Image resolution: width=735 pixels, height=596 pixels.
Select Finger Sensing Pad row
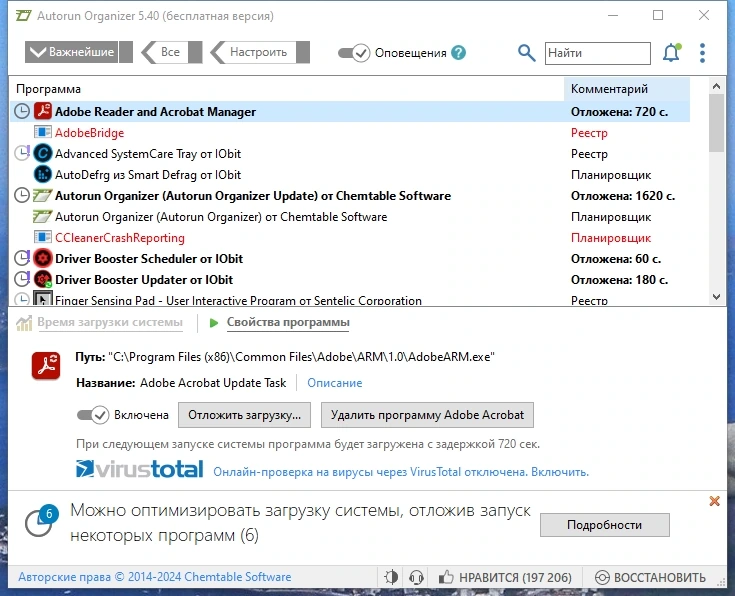coord(350,299)
